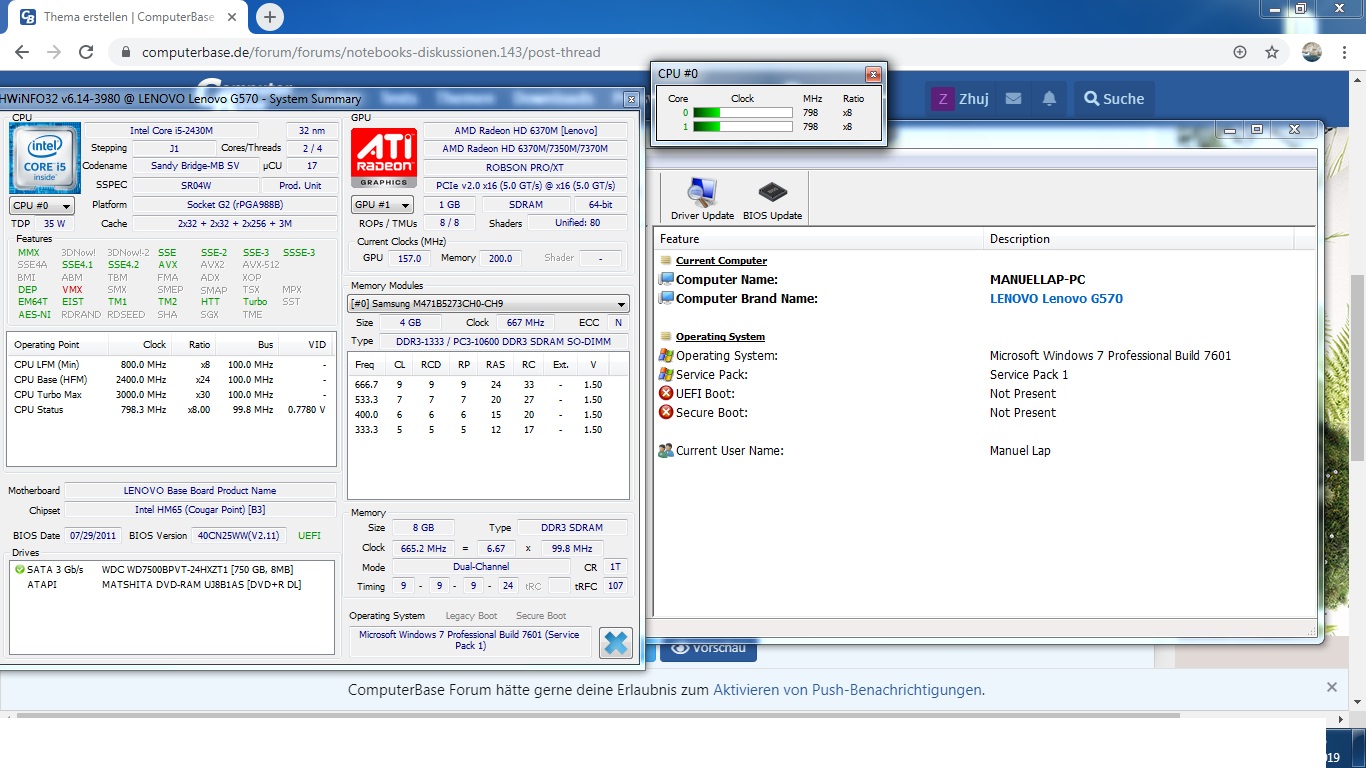Open a new Chrome tab
The height and width of the screenshot is (768, 1366).
(x=270, y=17)
